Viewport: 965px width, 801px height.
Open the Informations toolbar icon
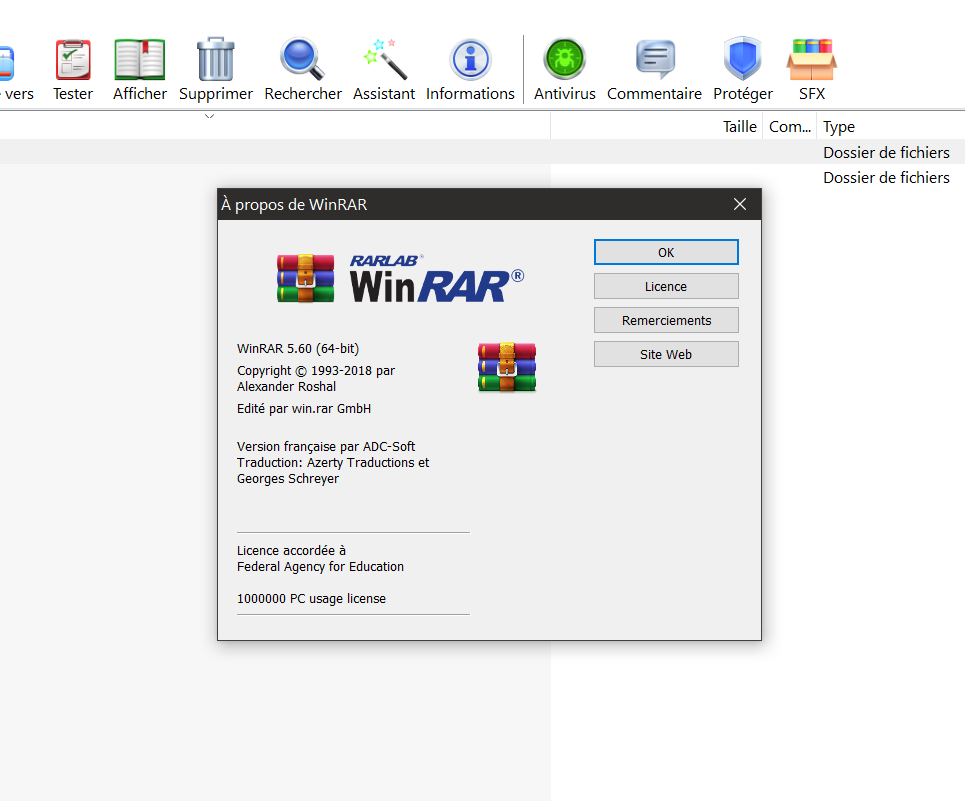(470, 61)
